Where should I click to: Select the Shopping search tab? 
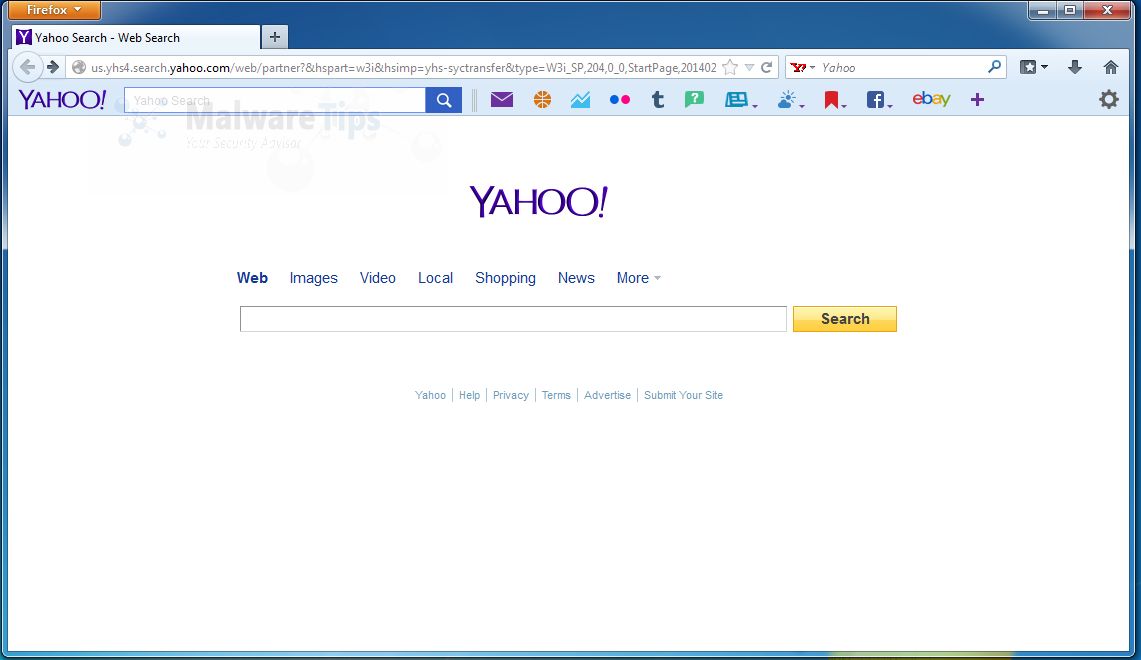pyautogui.click(x=505, y=278)
